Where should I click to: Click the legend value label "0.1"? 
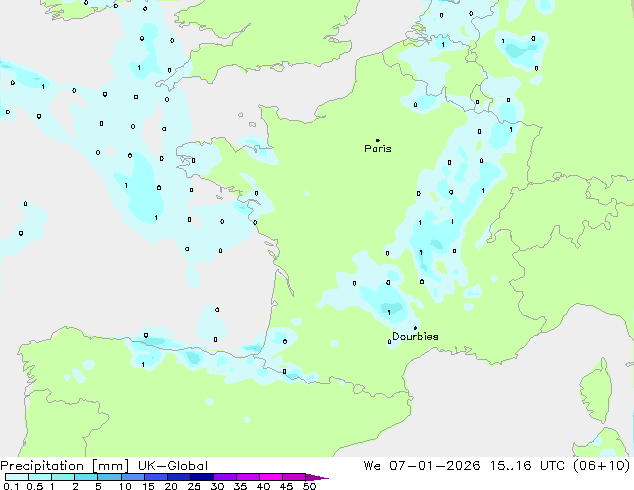(x=11, y=486)
